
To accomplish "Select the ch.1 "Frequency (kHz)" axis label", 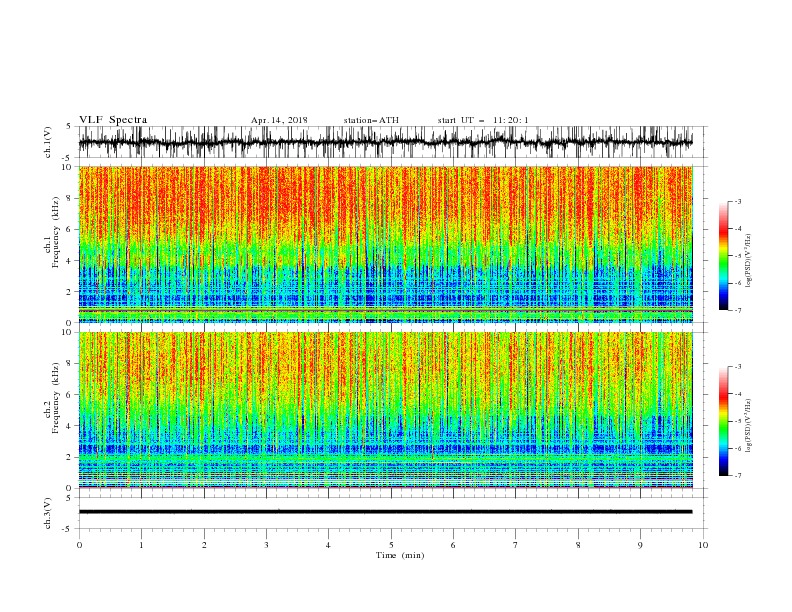I will [x=56, y=233].
